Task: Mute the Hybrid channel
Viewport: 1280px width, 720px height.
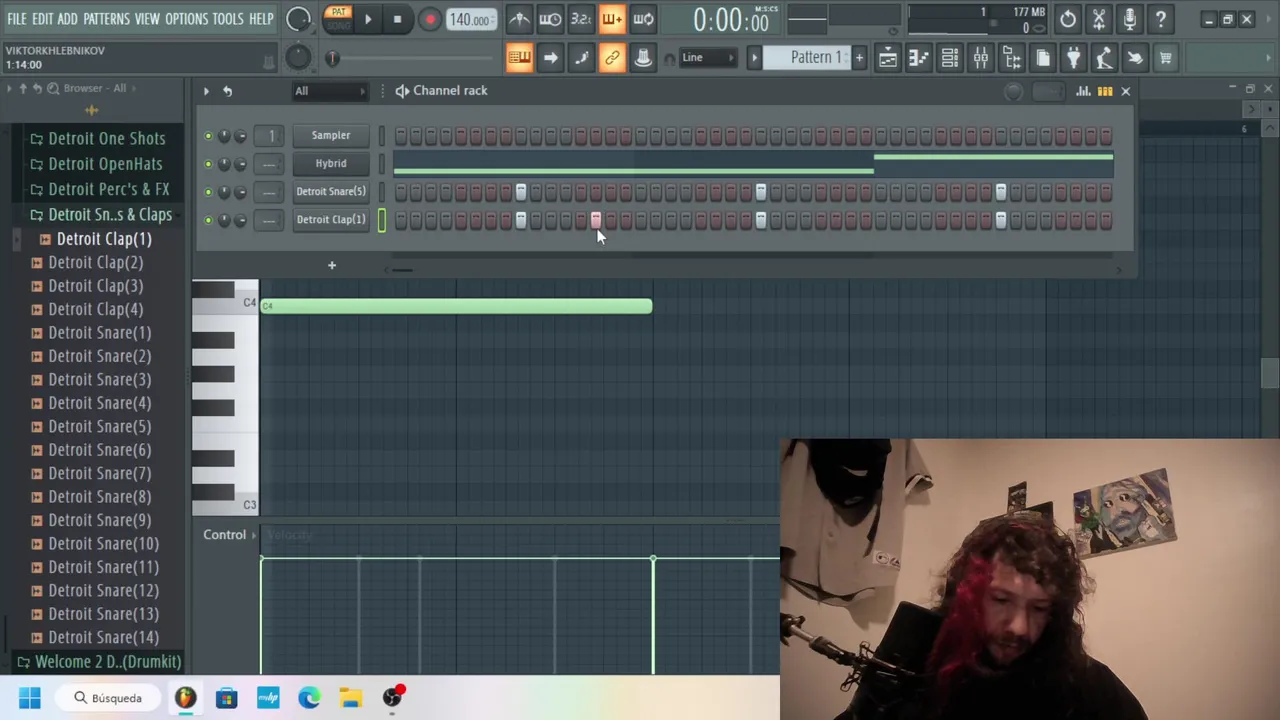Action: point(208,164)
